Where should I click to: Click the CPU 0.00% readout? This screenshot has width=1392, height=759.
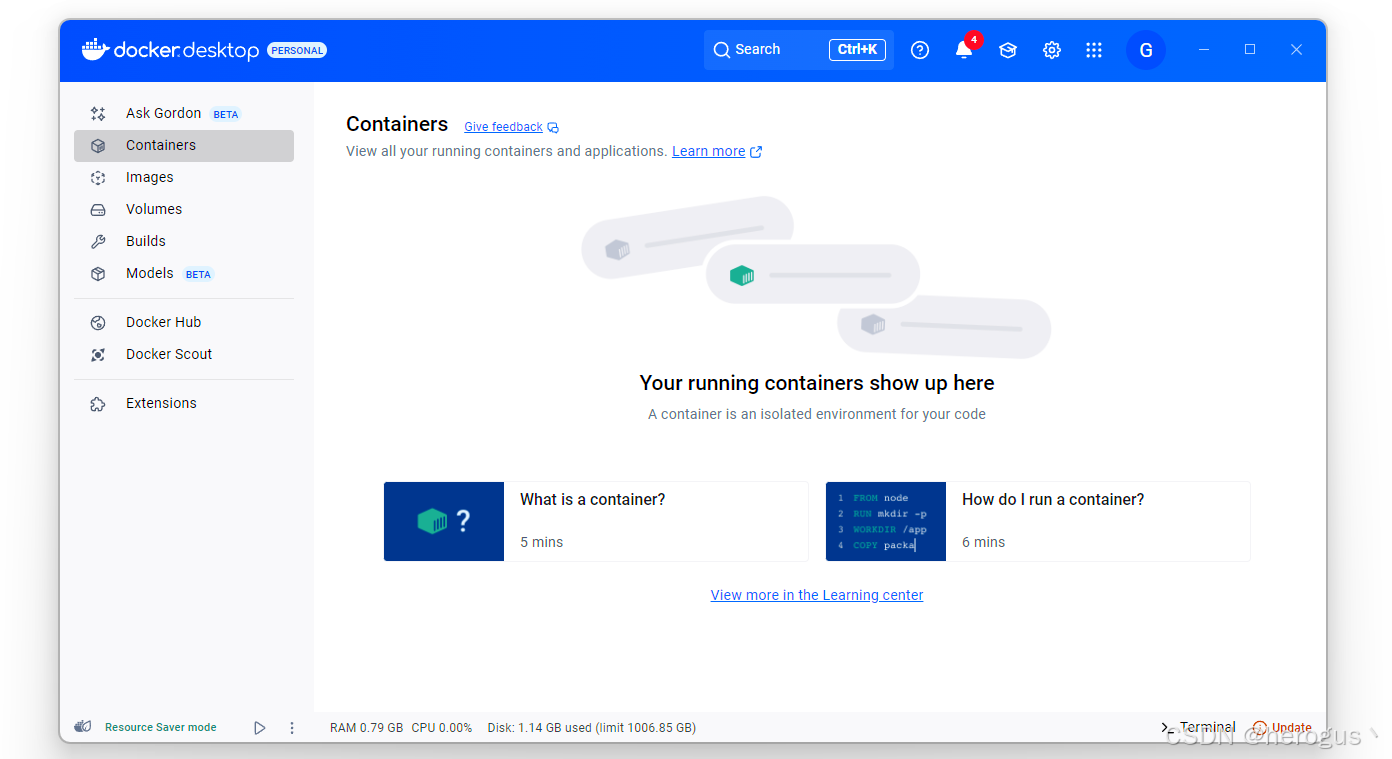click(x=442, y=728)
